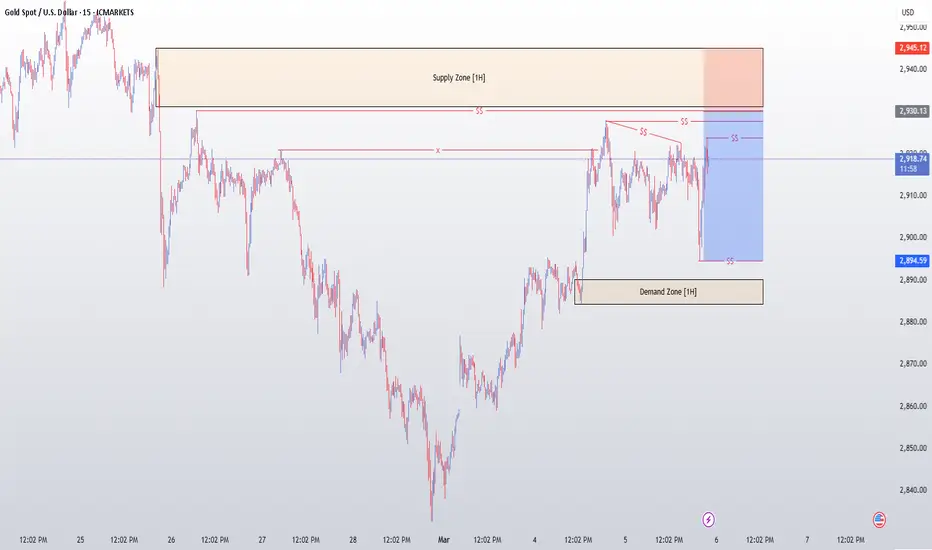
Task: Click the Mar date label on time axis
Action: (x=443, y=540)
